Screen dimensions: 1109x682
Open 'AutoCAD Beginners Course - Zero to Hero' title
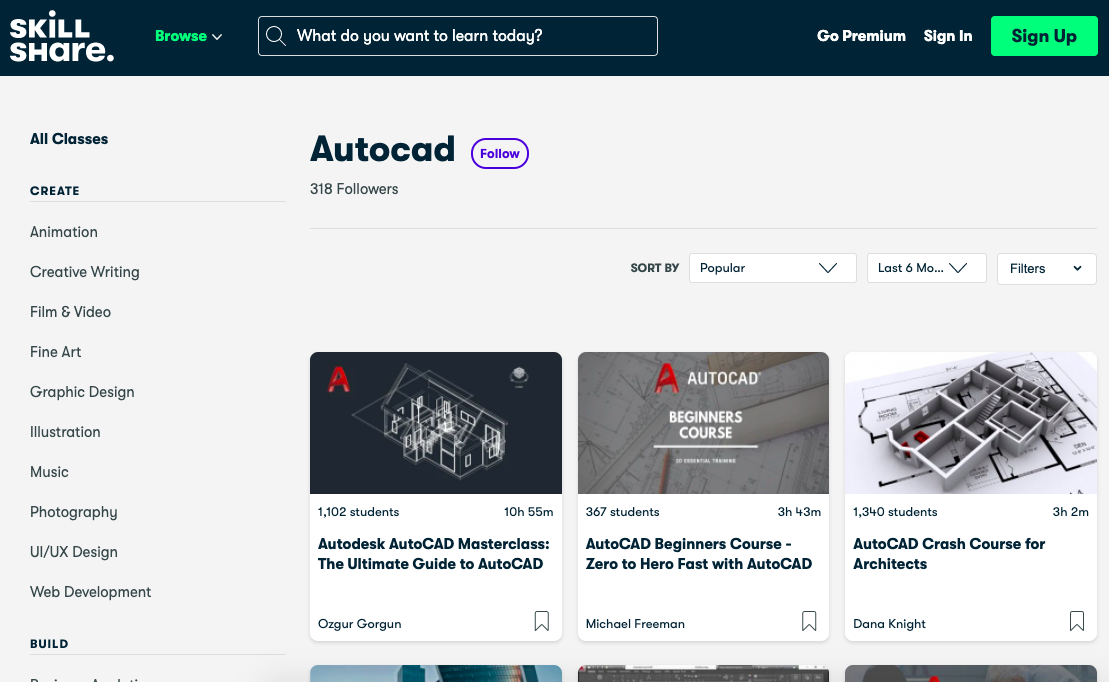699,554
